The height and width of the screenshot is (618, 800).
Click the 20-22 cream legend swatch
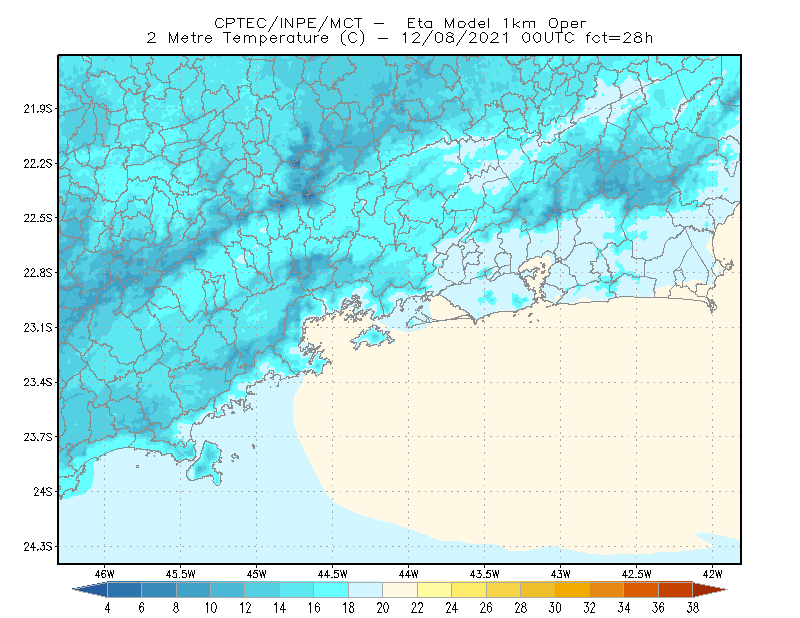(400, 590)
